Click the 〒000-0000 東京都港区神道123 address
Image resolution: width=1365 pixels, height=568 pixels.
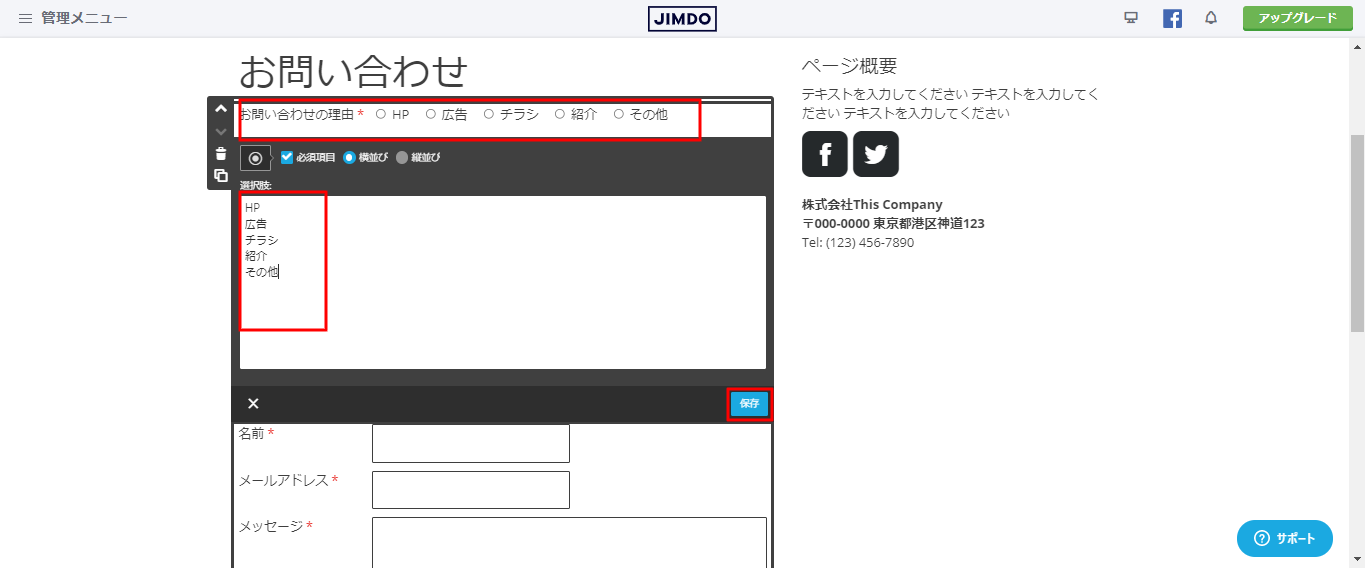893,224
